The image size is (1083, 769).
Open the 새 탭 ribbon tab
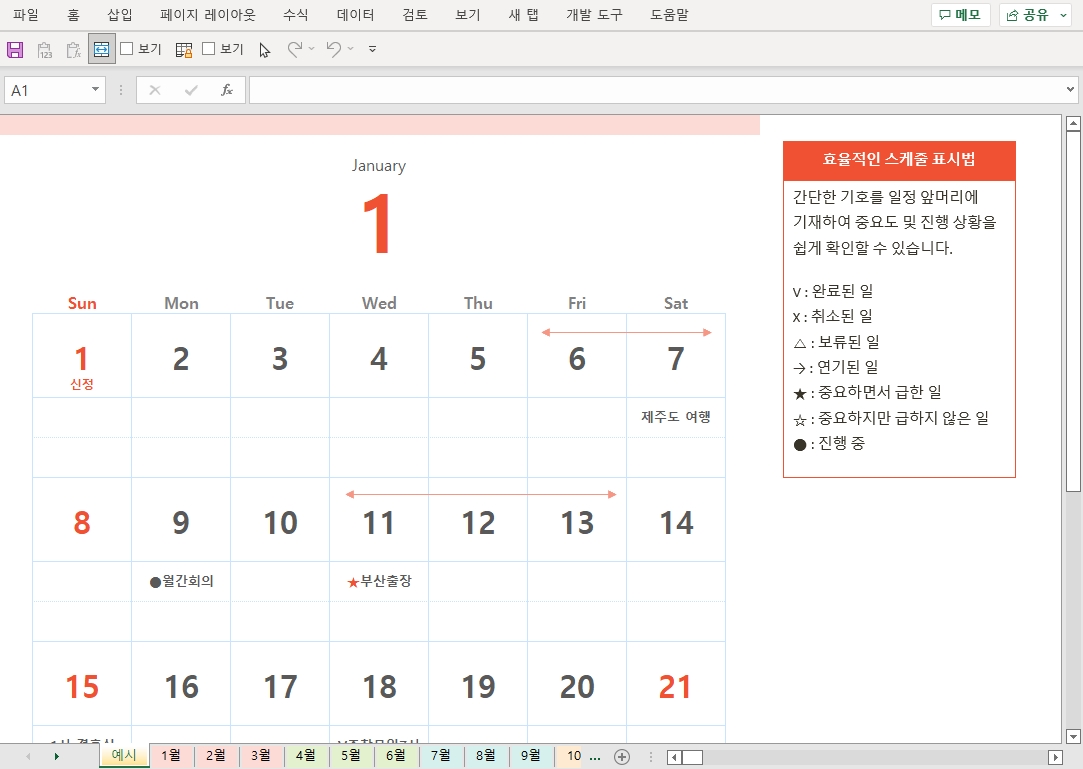(x=523, y=15)
